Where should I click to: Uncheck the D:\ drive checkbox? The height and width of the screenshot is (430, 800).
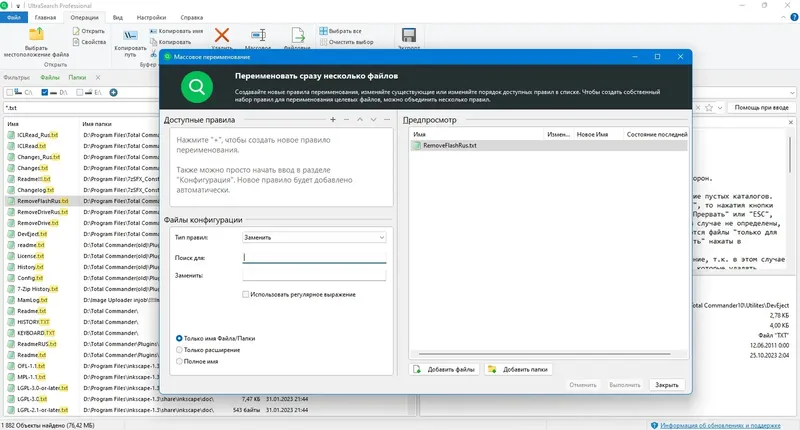44,92
